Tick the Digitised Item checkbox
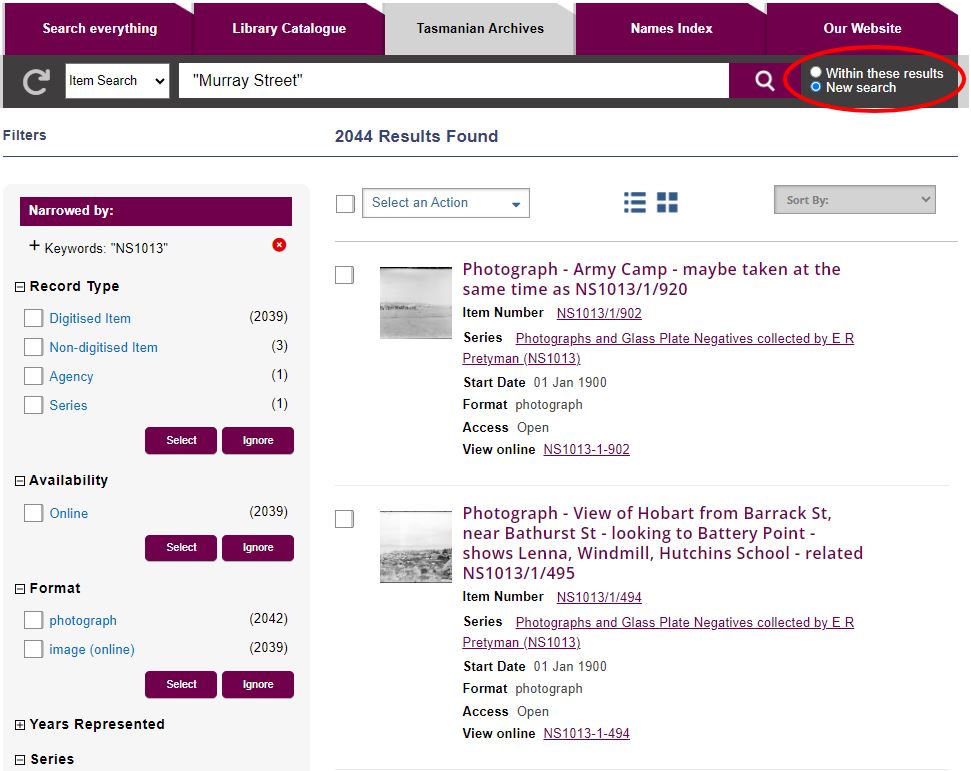 click(x=33, y=318)
